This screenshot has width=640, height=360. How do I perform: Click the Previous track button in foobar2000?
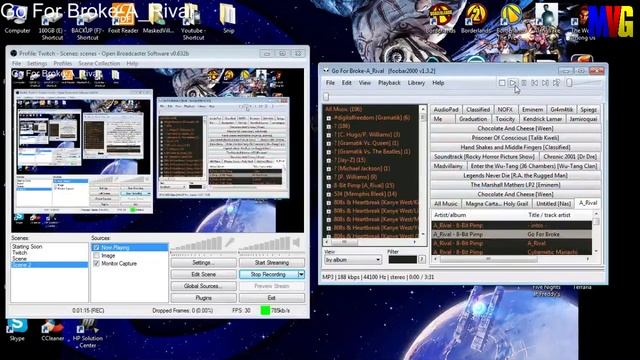click(534, 83)
